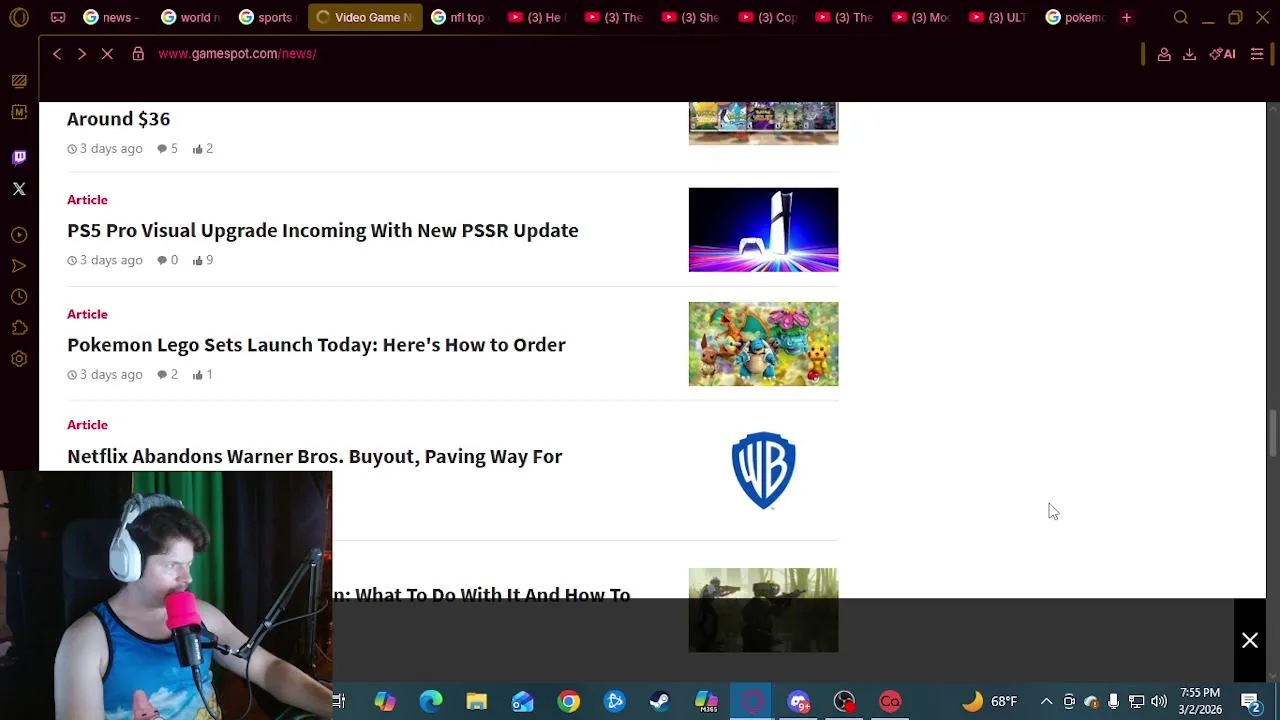The image size is (1280, 720).
Task: Open the player icon in sidebar
Action: [19, 235]
